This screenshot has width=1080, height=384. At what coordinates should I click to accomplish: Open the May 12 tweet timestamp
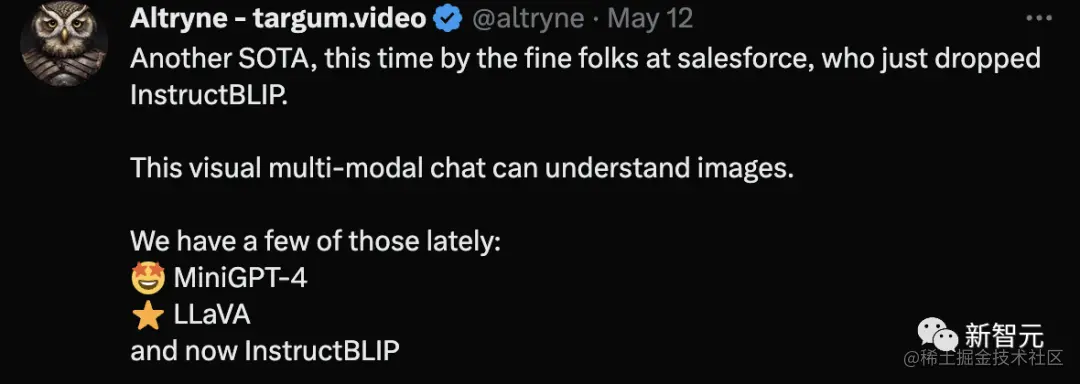[650, 19]
